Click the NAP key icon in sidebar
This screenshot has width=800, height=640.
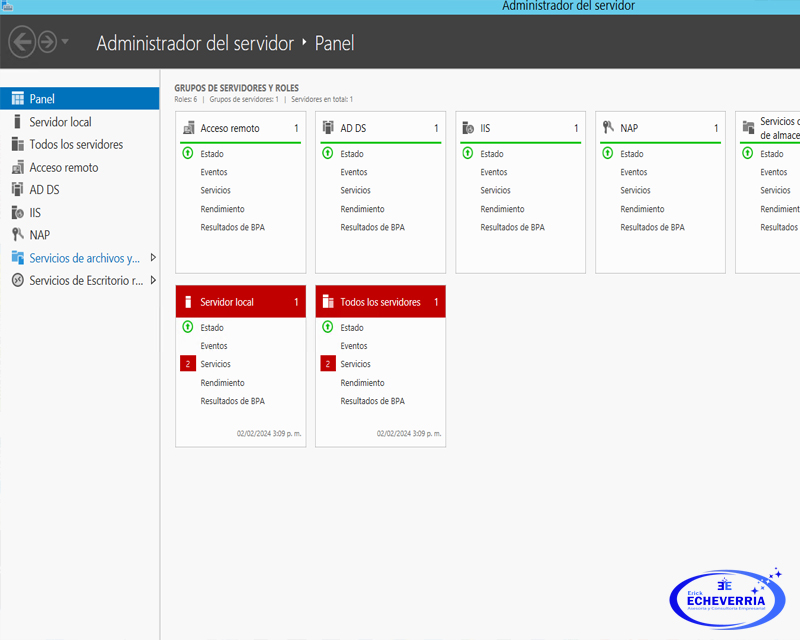(x=18, y=235)
